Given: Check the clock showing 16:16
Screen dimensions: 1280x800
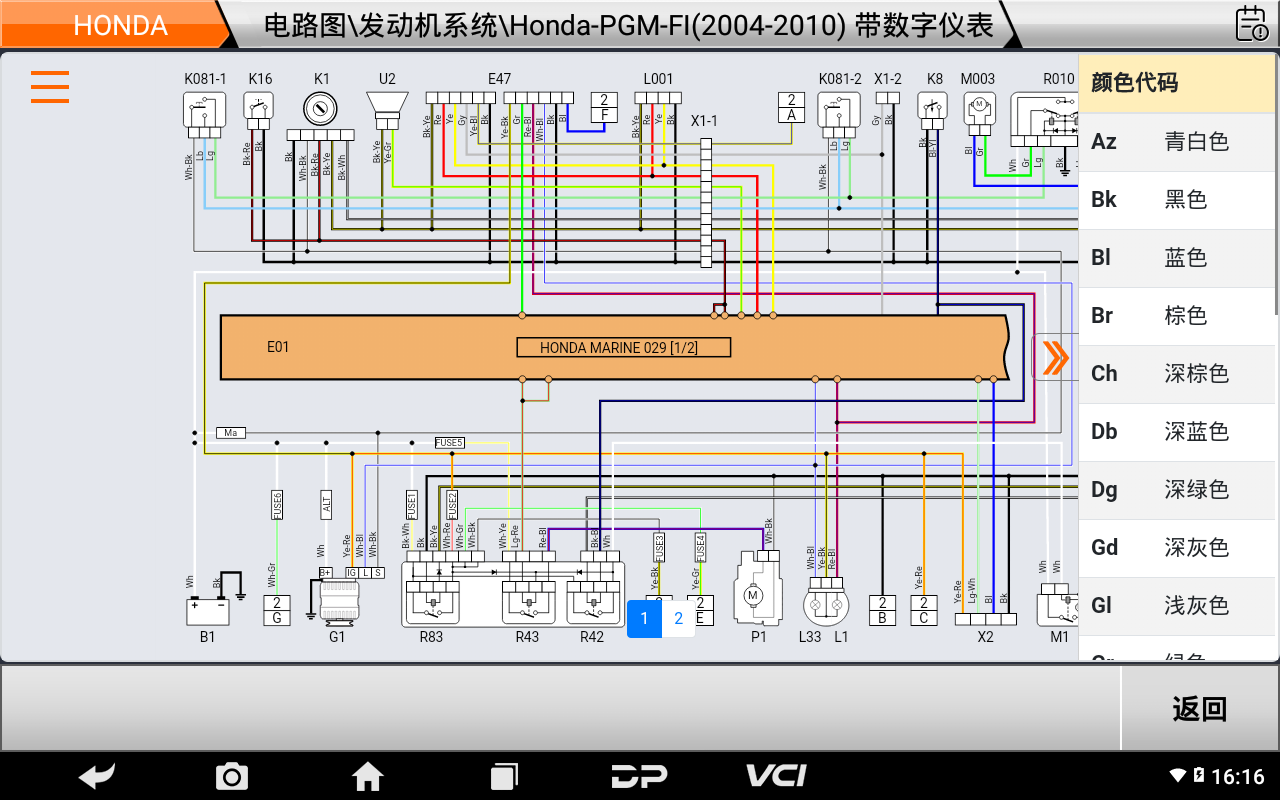Looking at the screenshot, I should click(1238, 776).
